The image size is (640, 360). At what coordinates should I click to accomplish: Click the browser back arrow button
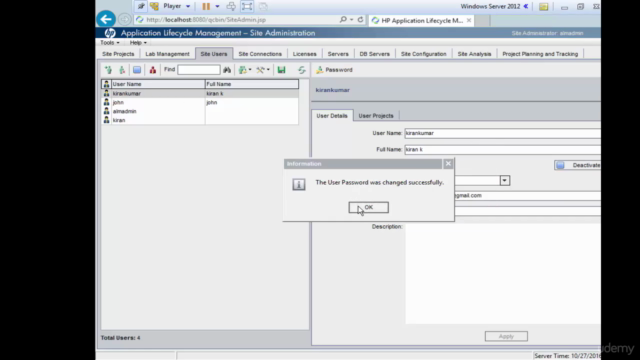106,19
